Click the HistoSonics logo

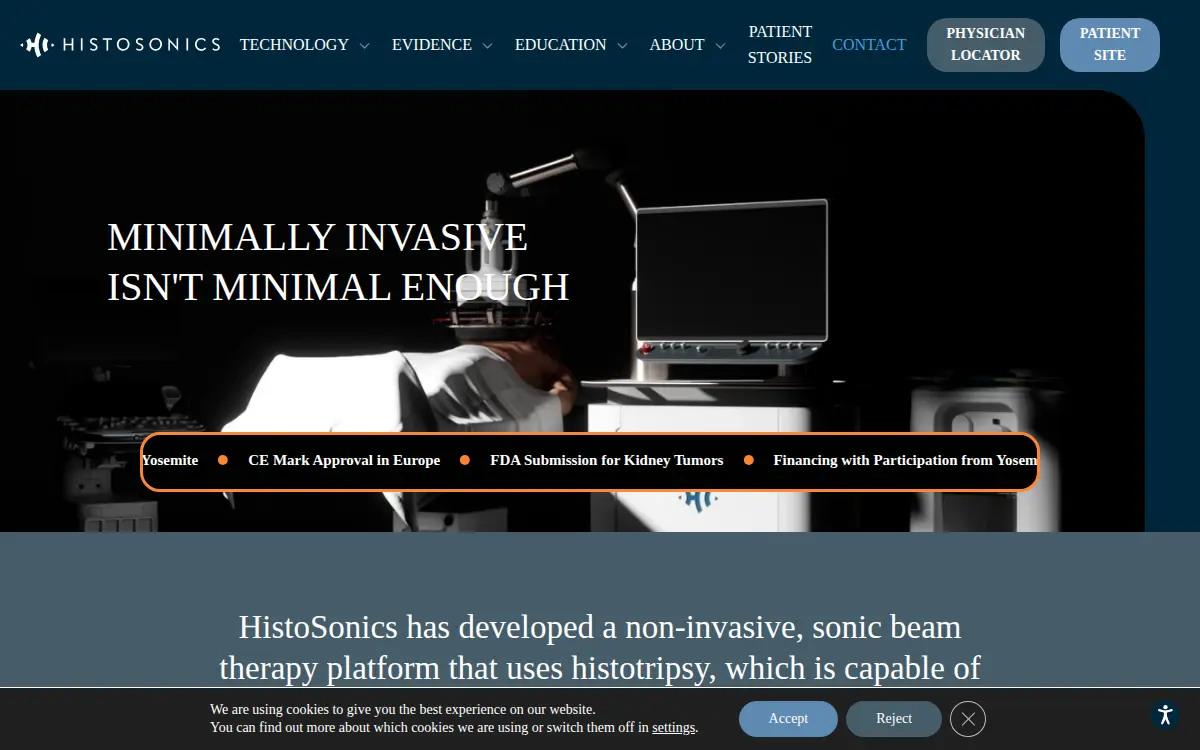120,44
